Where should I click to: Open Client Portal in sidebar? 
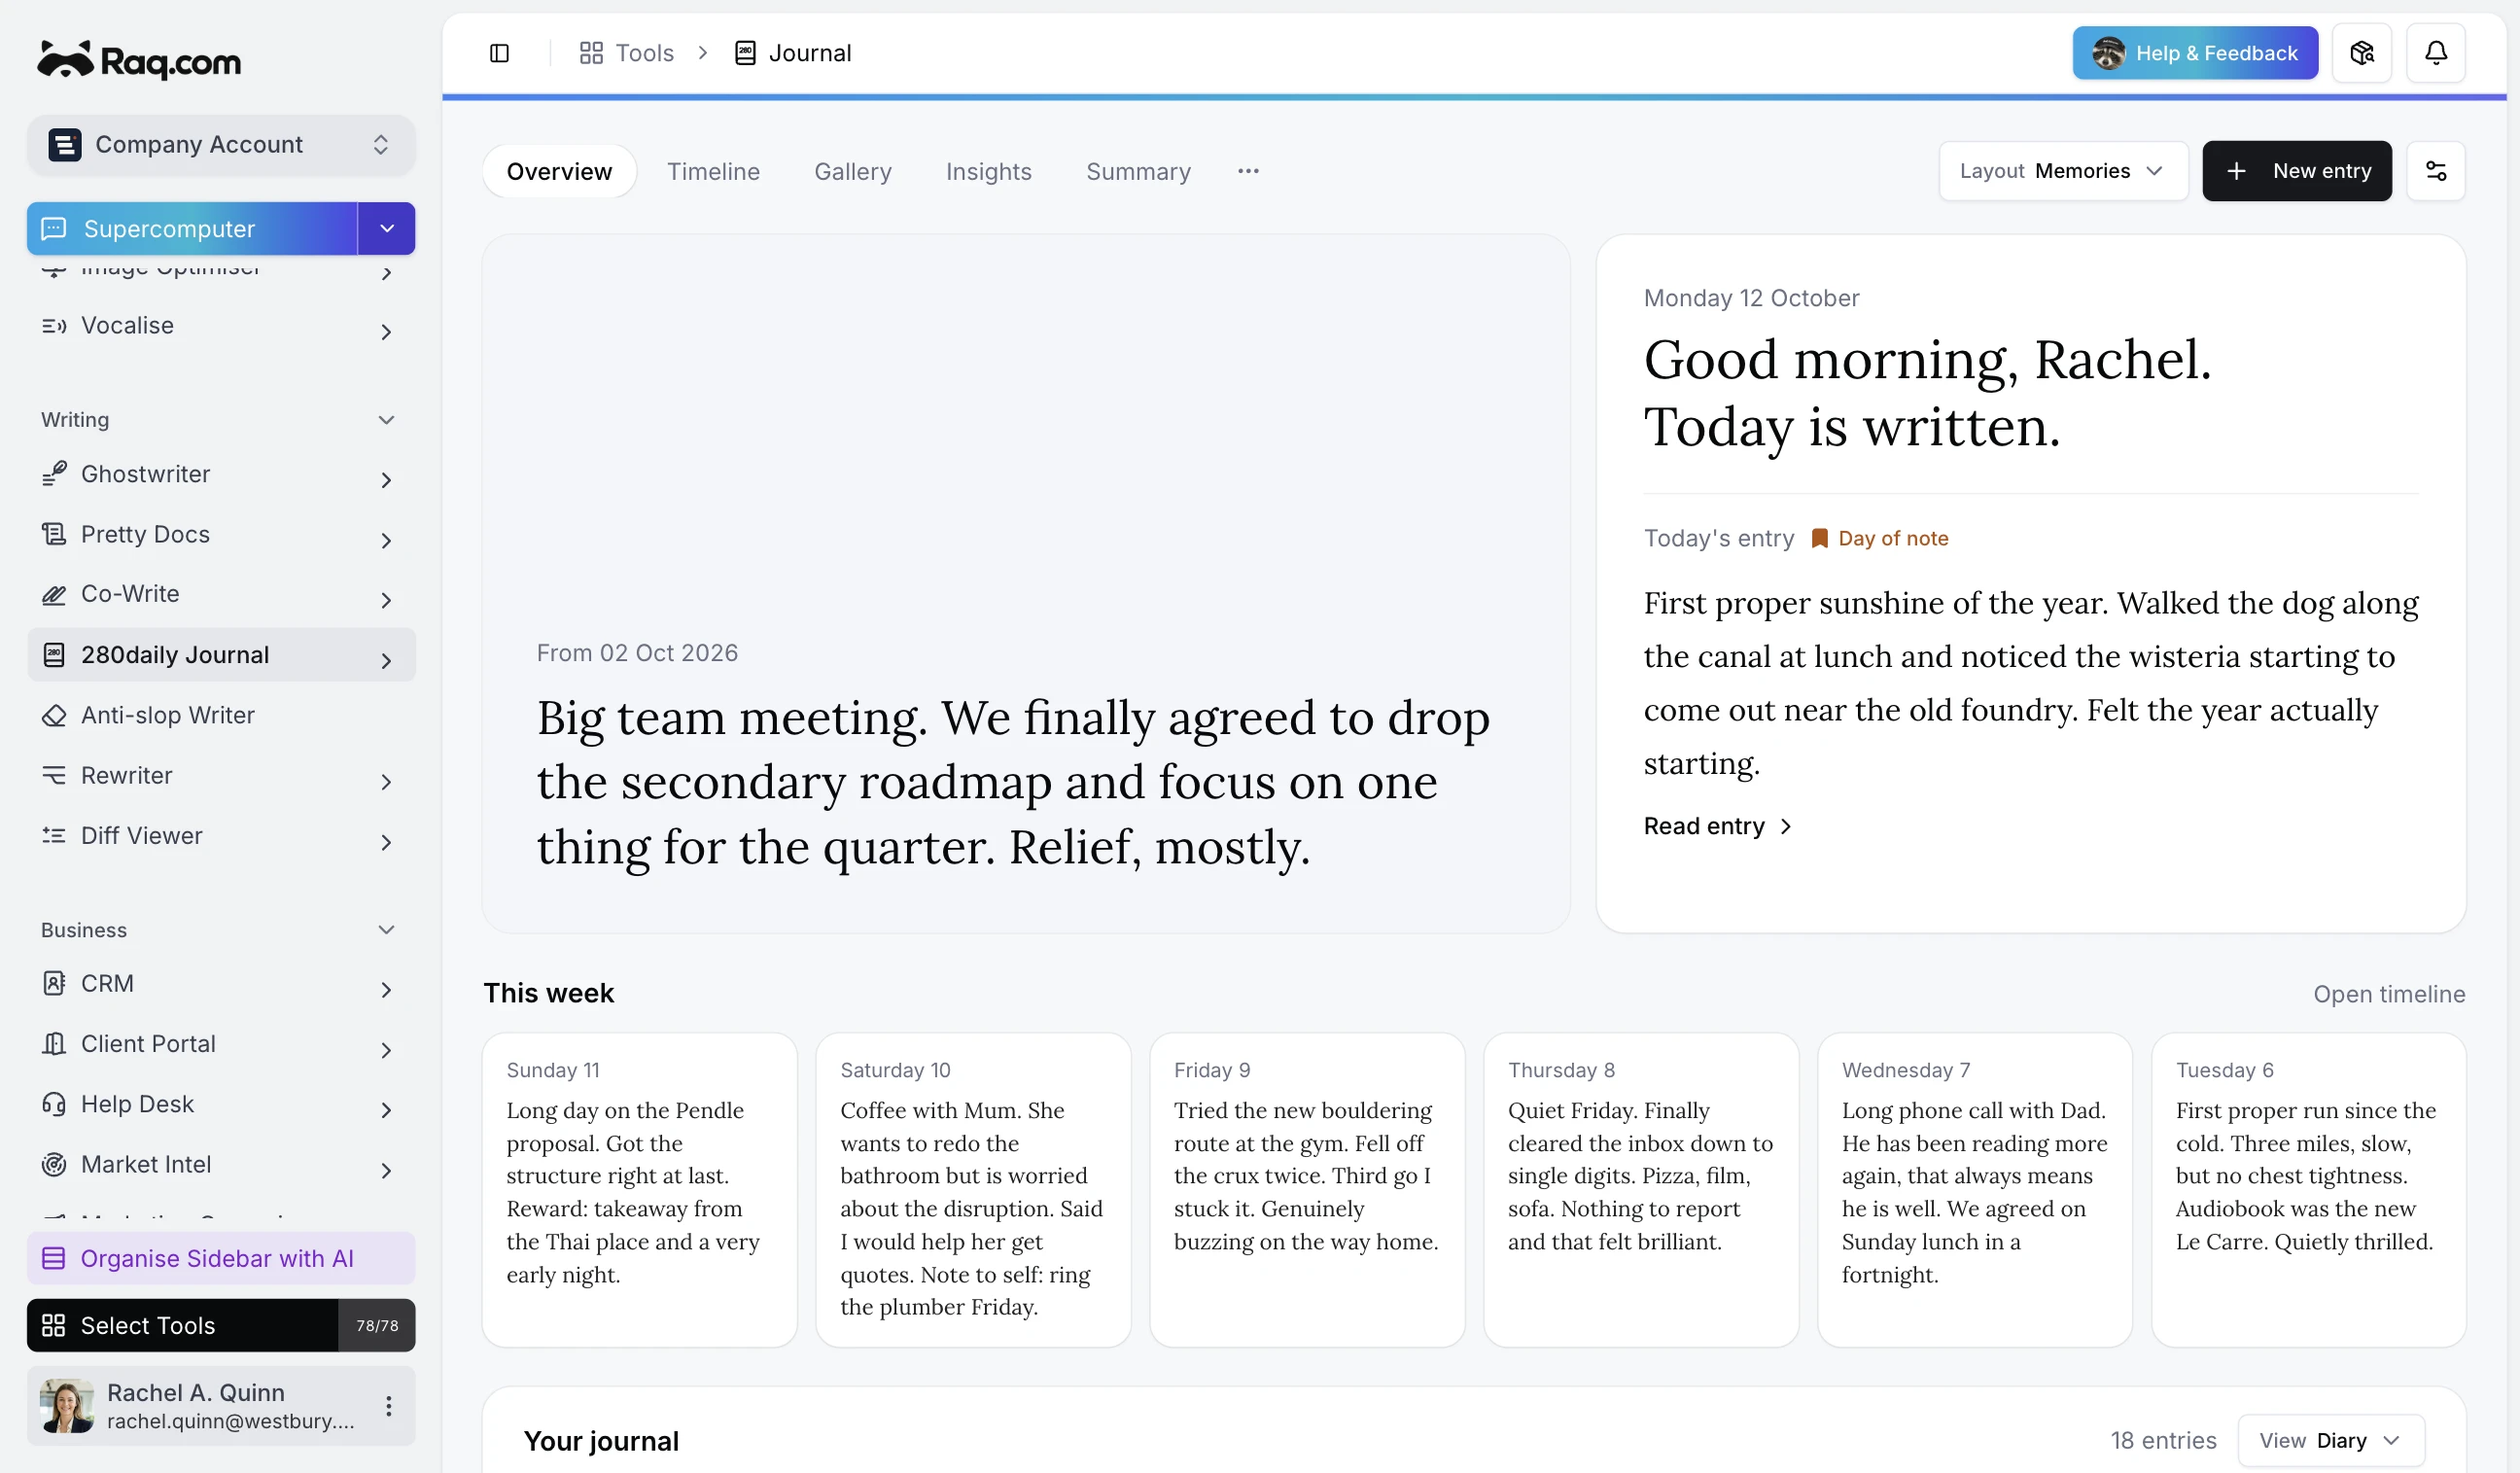click(x=221, y=1044)
